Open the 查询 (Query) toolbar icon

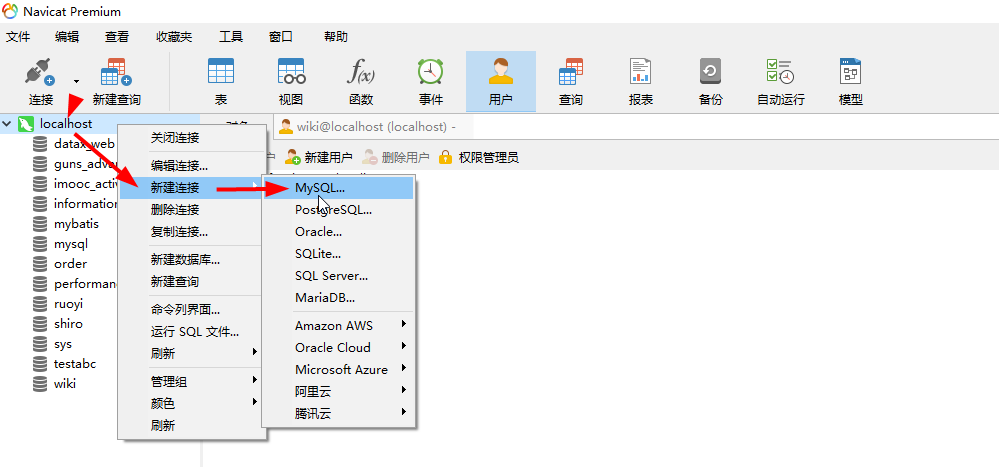point(571,71)
